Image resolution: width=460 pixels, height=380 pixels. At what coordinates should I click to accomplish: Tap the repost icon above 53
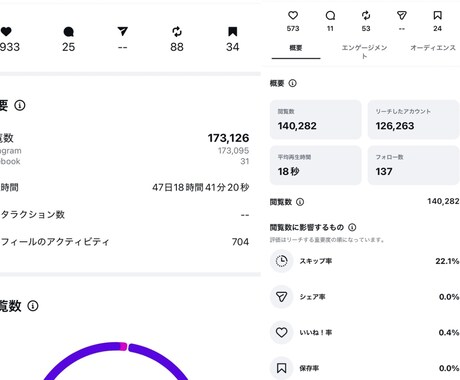pos(366,15)
